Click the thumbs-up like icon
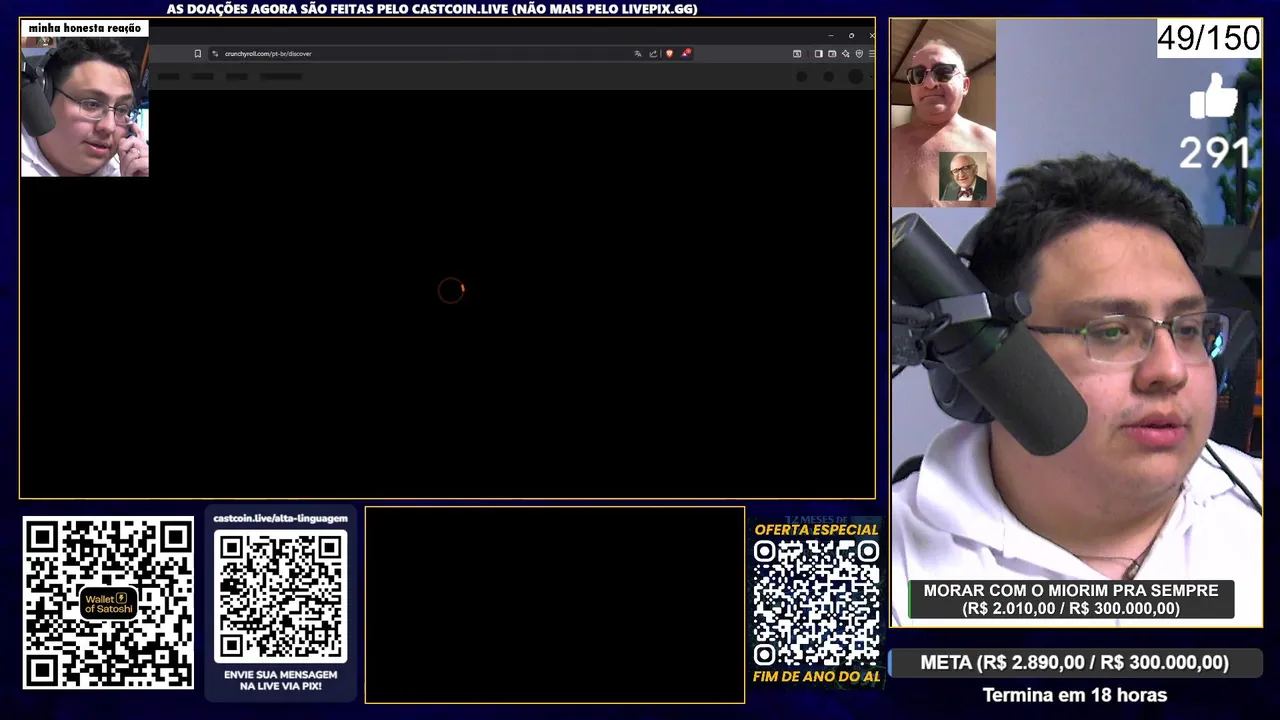The image size is (1280, 720). (x=1214, y=98)
